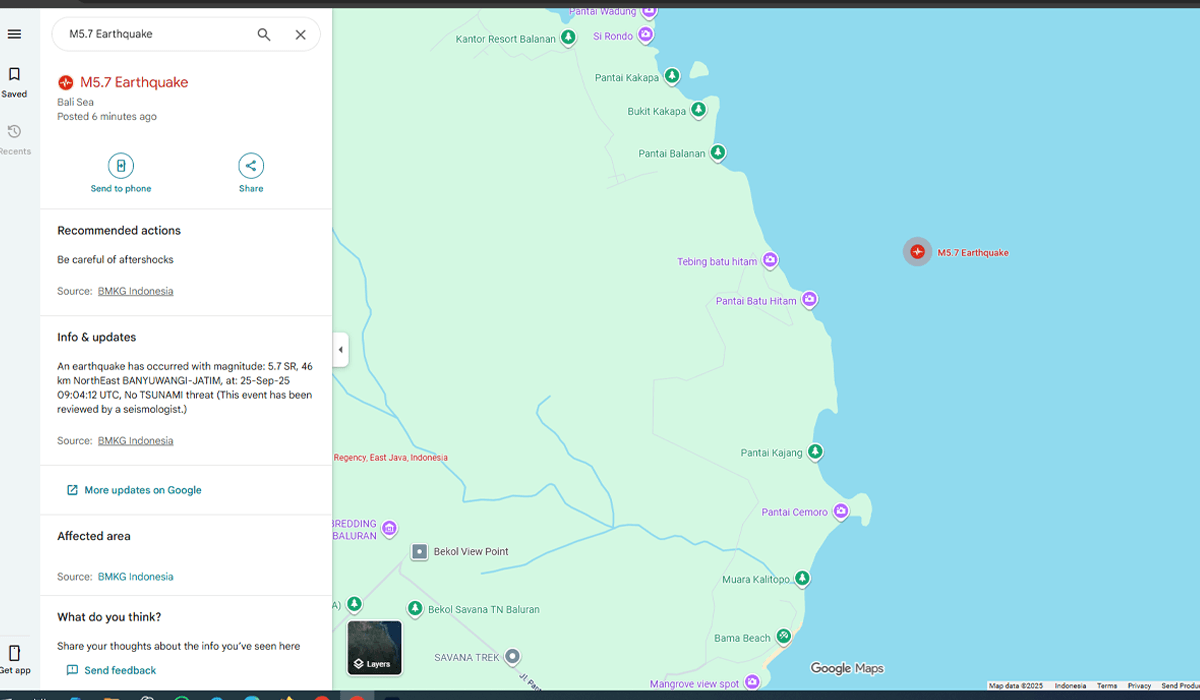
Task: Click inside the M5.7 Earthquake search field
Action: coord(150,33)
